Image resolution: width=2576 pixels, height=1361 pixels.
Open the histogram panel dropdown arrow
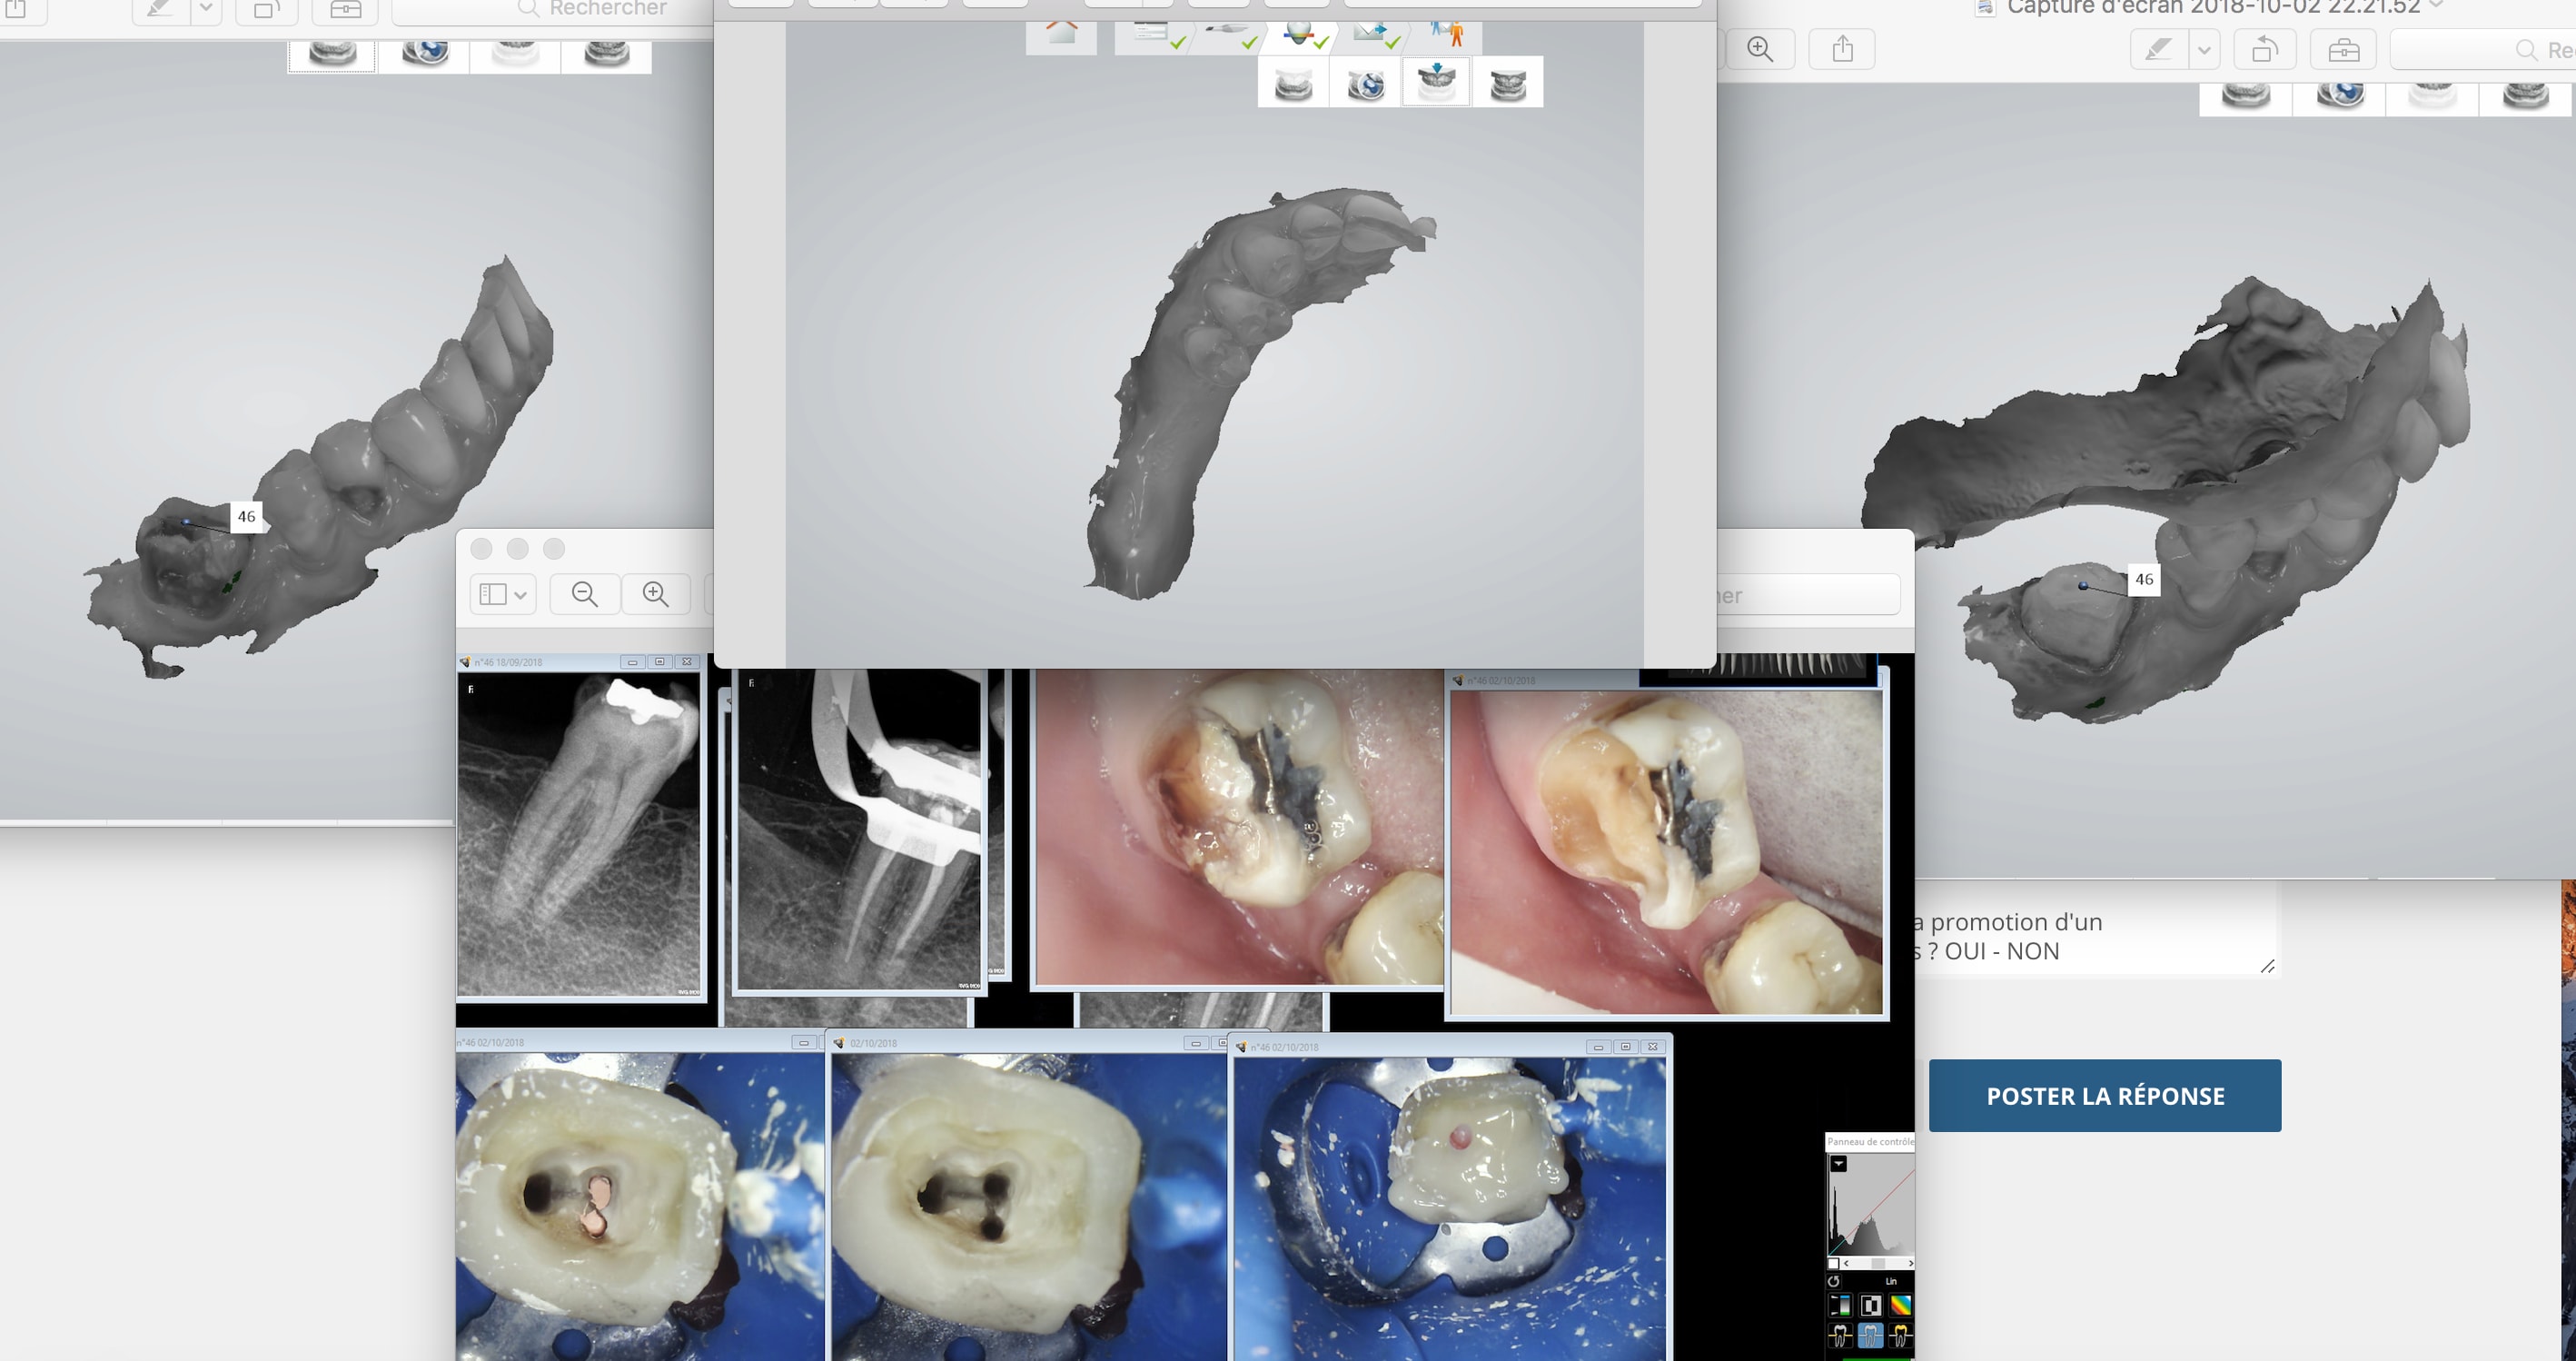coord(1838,1164)
